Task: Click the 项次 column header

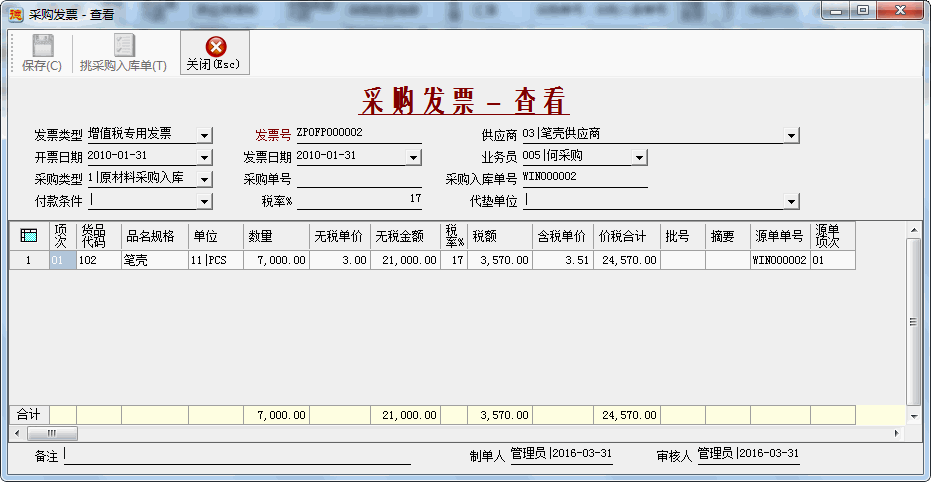Action: click(63, 236)
